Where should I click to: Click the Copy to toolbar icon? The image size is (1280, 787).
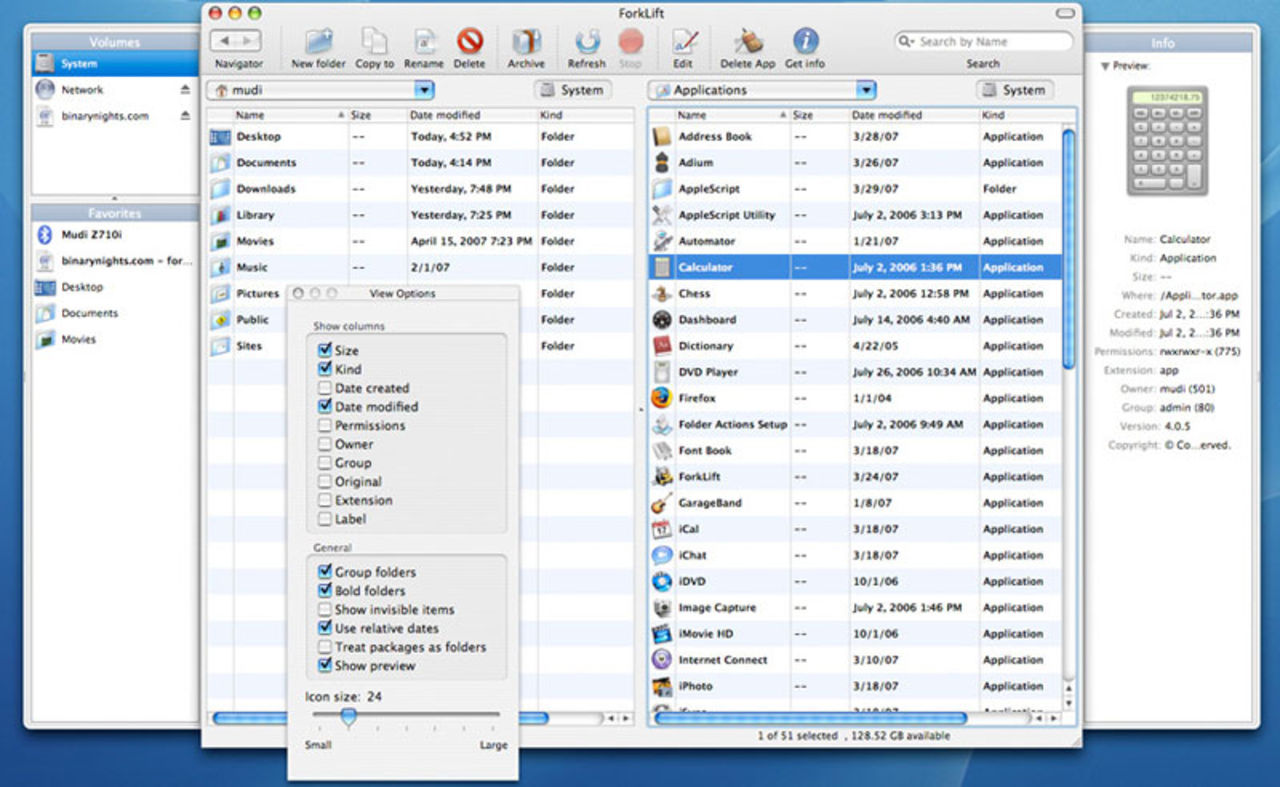tap(374, 43)
